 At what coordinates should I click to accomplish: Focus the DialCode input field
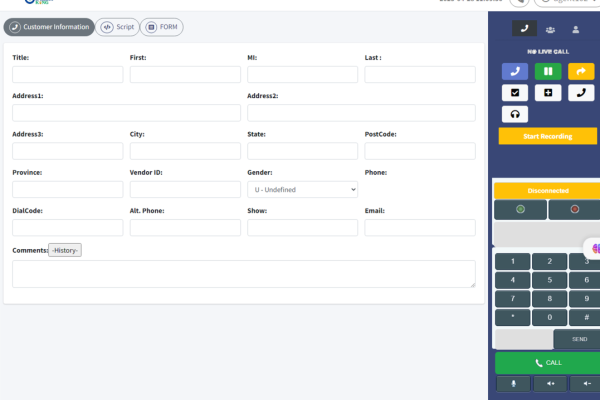coord(68,228)
